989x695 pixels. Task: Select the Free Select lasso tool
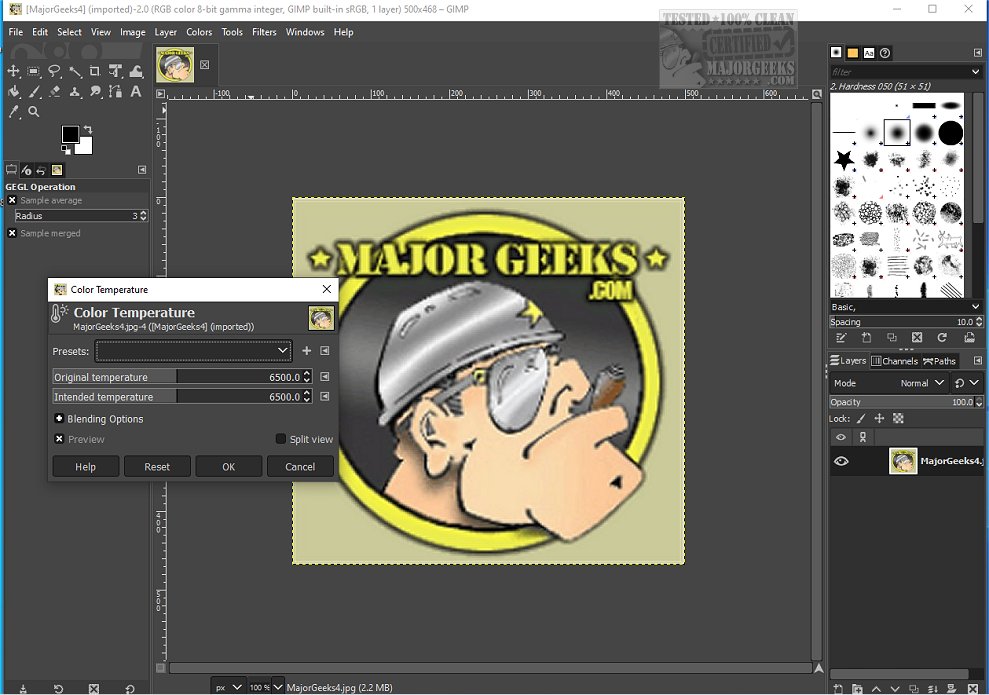[54, 71]
